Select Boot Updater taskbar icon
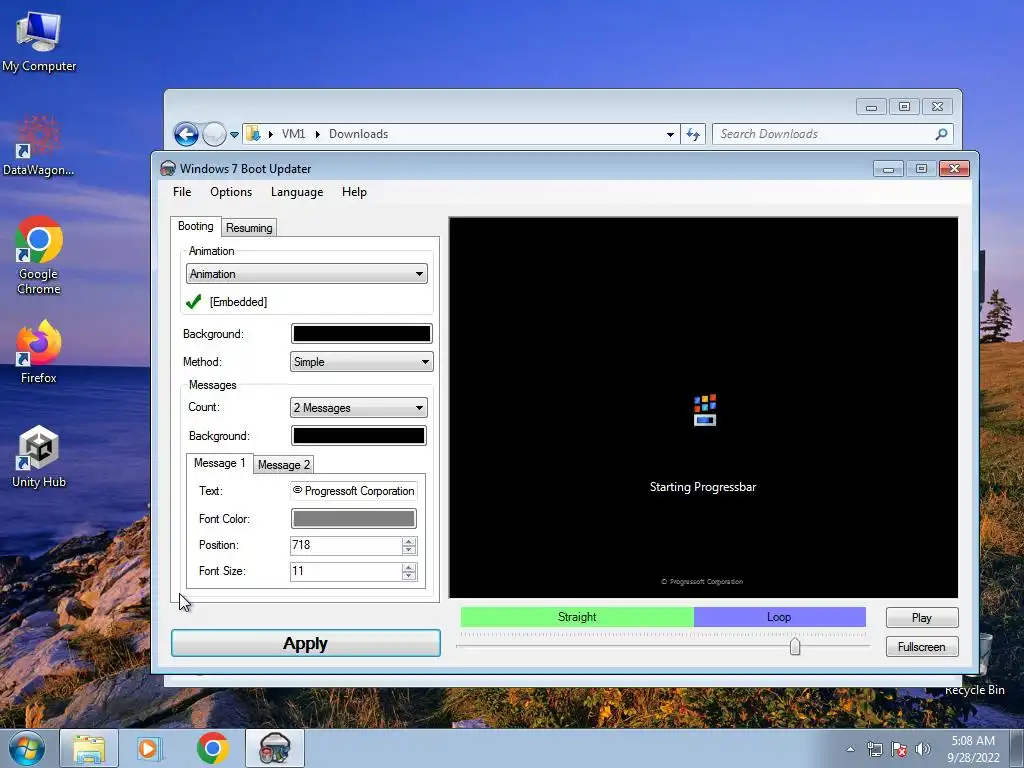Image resolution: width=1024 pixels, height=768 pixels. click(x=275, y=748)
